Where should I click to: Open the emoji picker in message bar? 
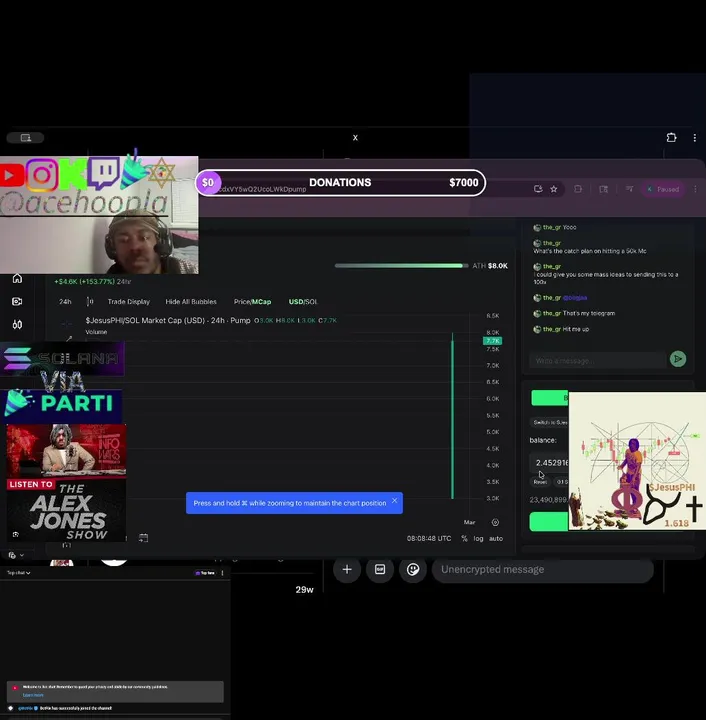413,569
